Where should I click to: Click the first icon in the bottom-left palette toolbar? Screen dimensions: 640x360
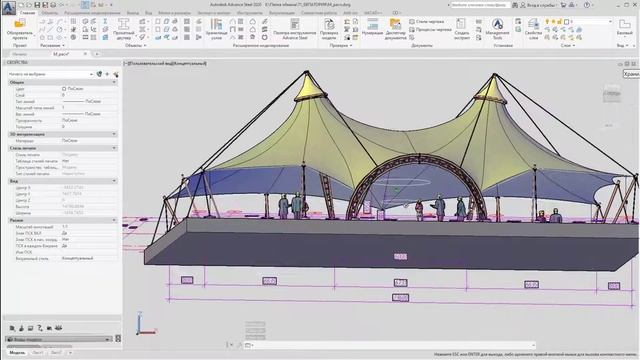coord(12,328)
